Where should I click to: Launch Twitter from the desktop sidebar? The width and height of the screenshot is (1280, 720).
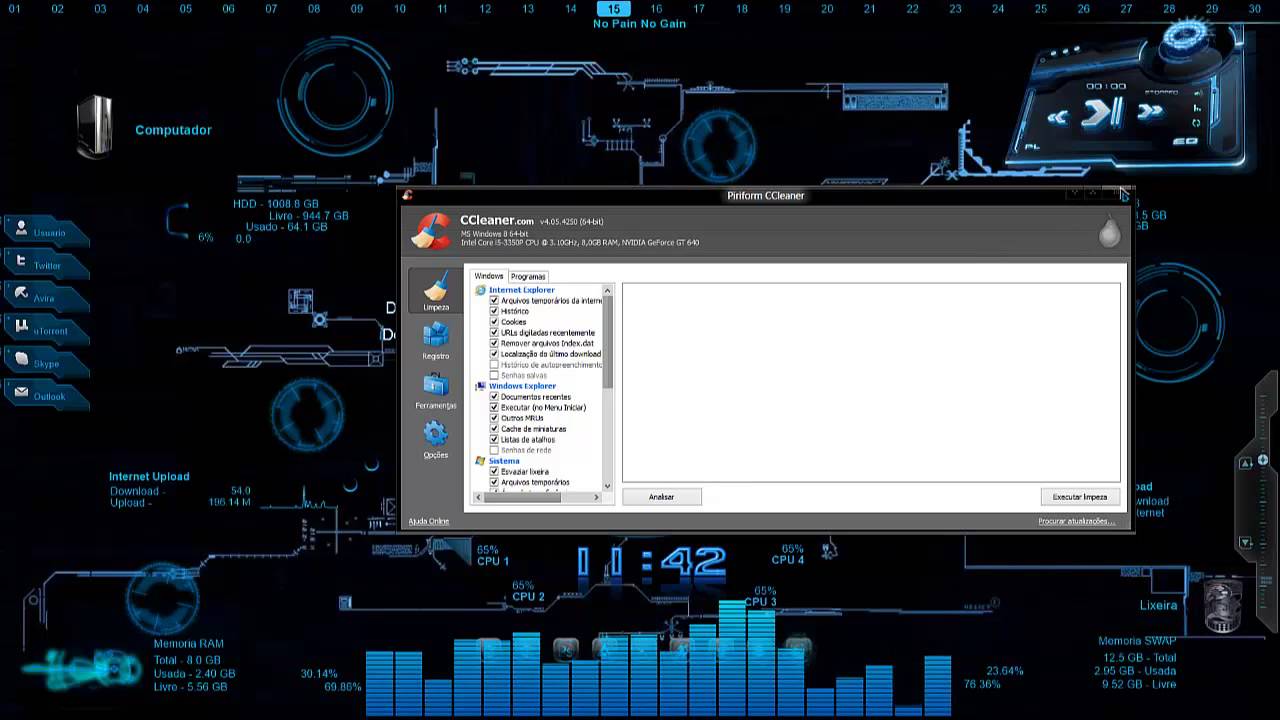(47, 263)
